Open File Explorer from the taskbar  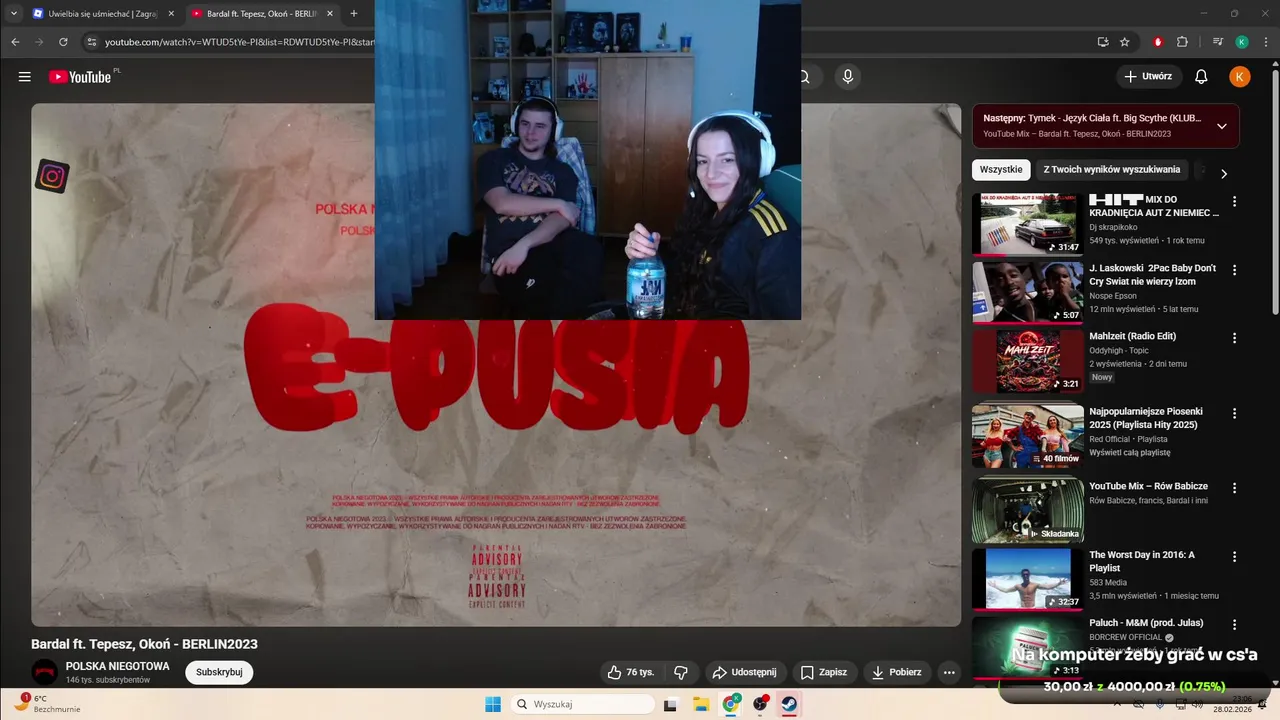click(x=700, y=704)
